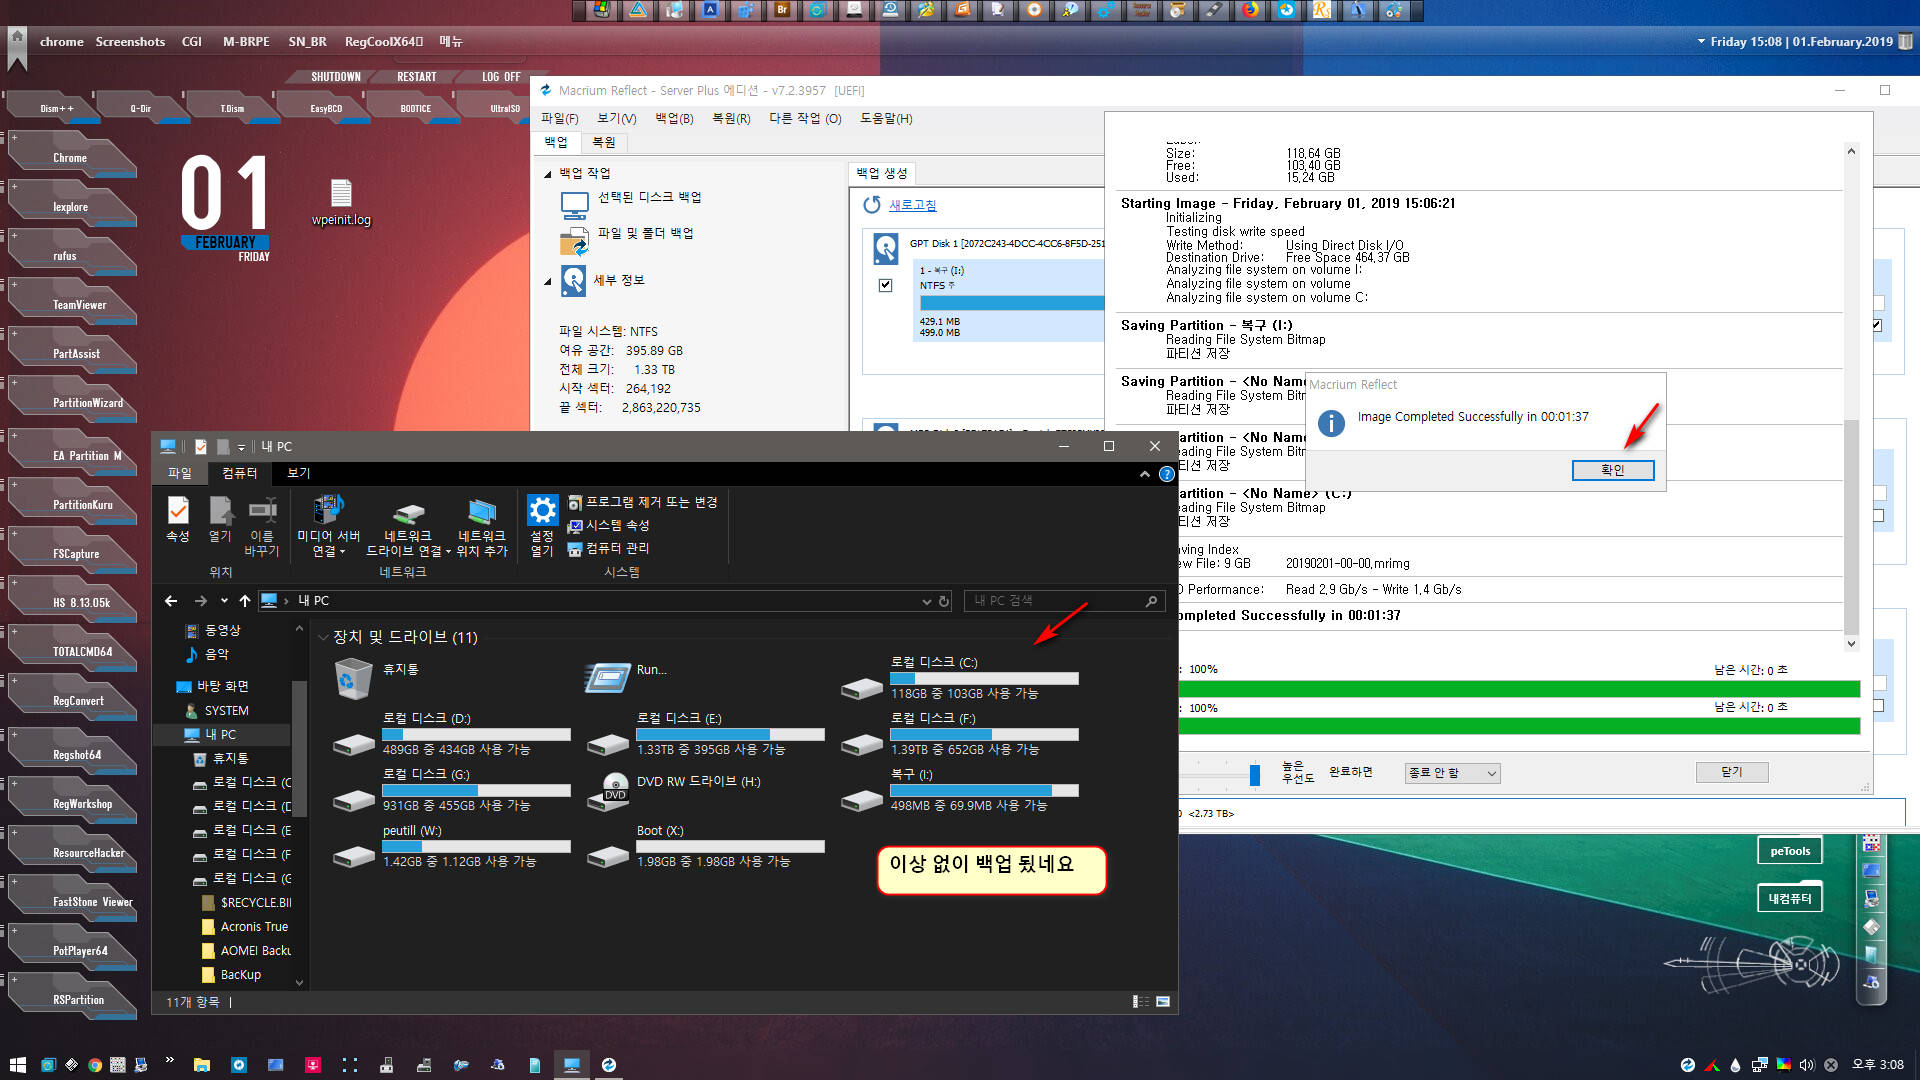Open Firefox from the top dock bar
Viewport: 1920px width, 1080px height.
[x=1250, y=10]
